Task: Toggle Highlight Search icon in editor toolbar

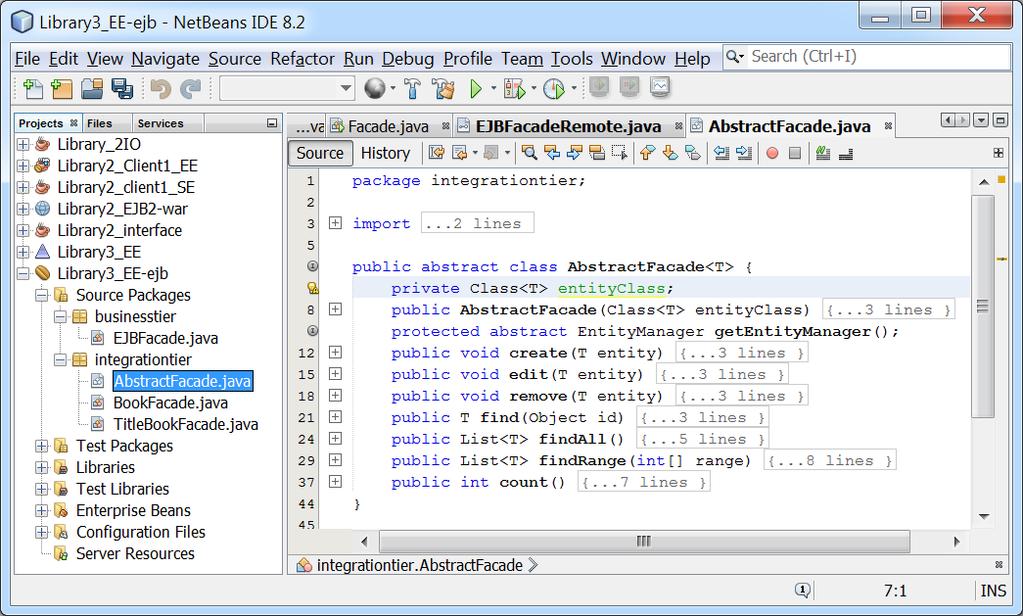Action: point(596,153)
